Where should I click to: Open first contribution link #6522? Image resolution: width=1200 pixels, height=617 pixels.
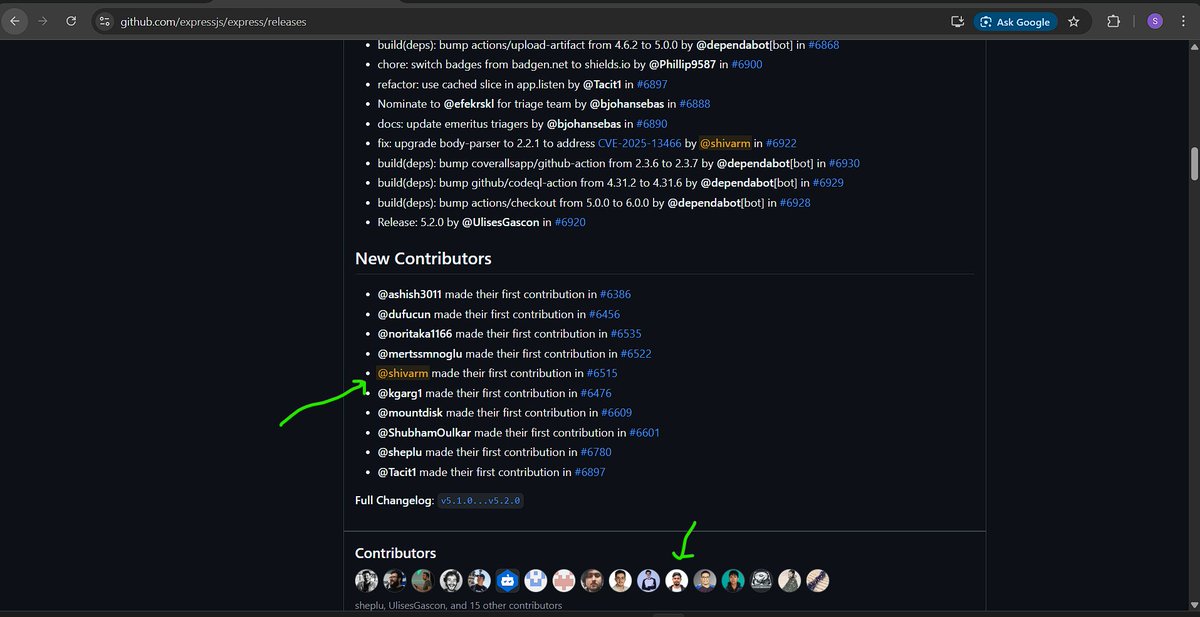[636, 353]
